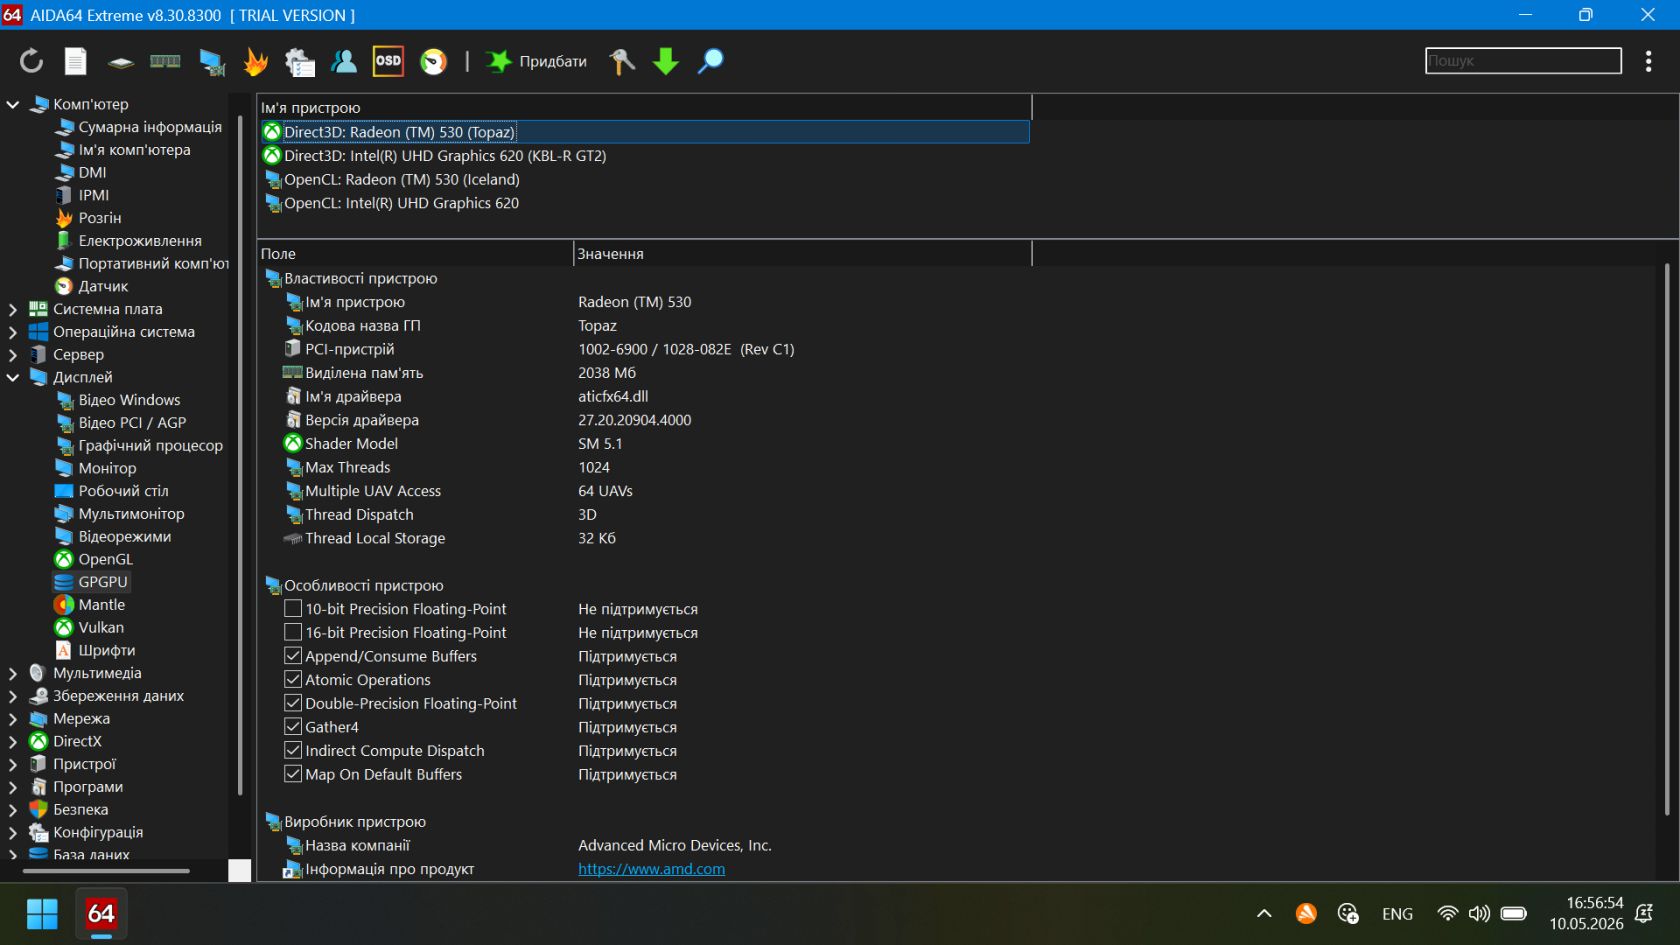Viewport: 1680px width, 945px height.
Task: Click the green download update arrow
Action: (666, 61)
